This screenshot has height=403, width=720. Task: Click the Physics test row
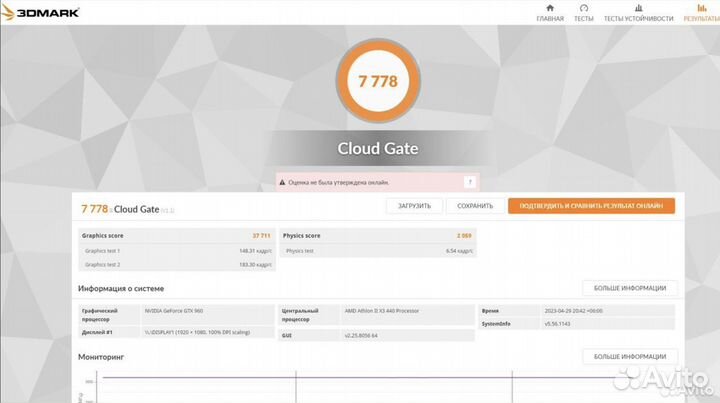pyautogui.click(x=378, y=251)
